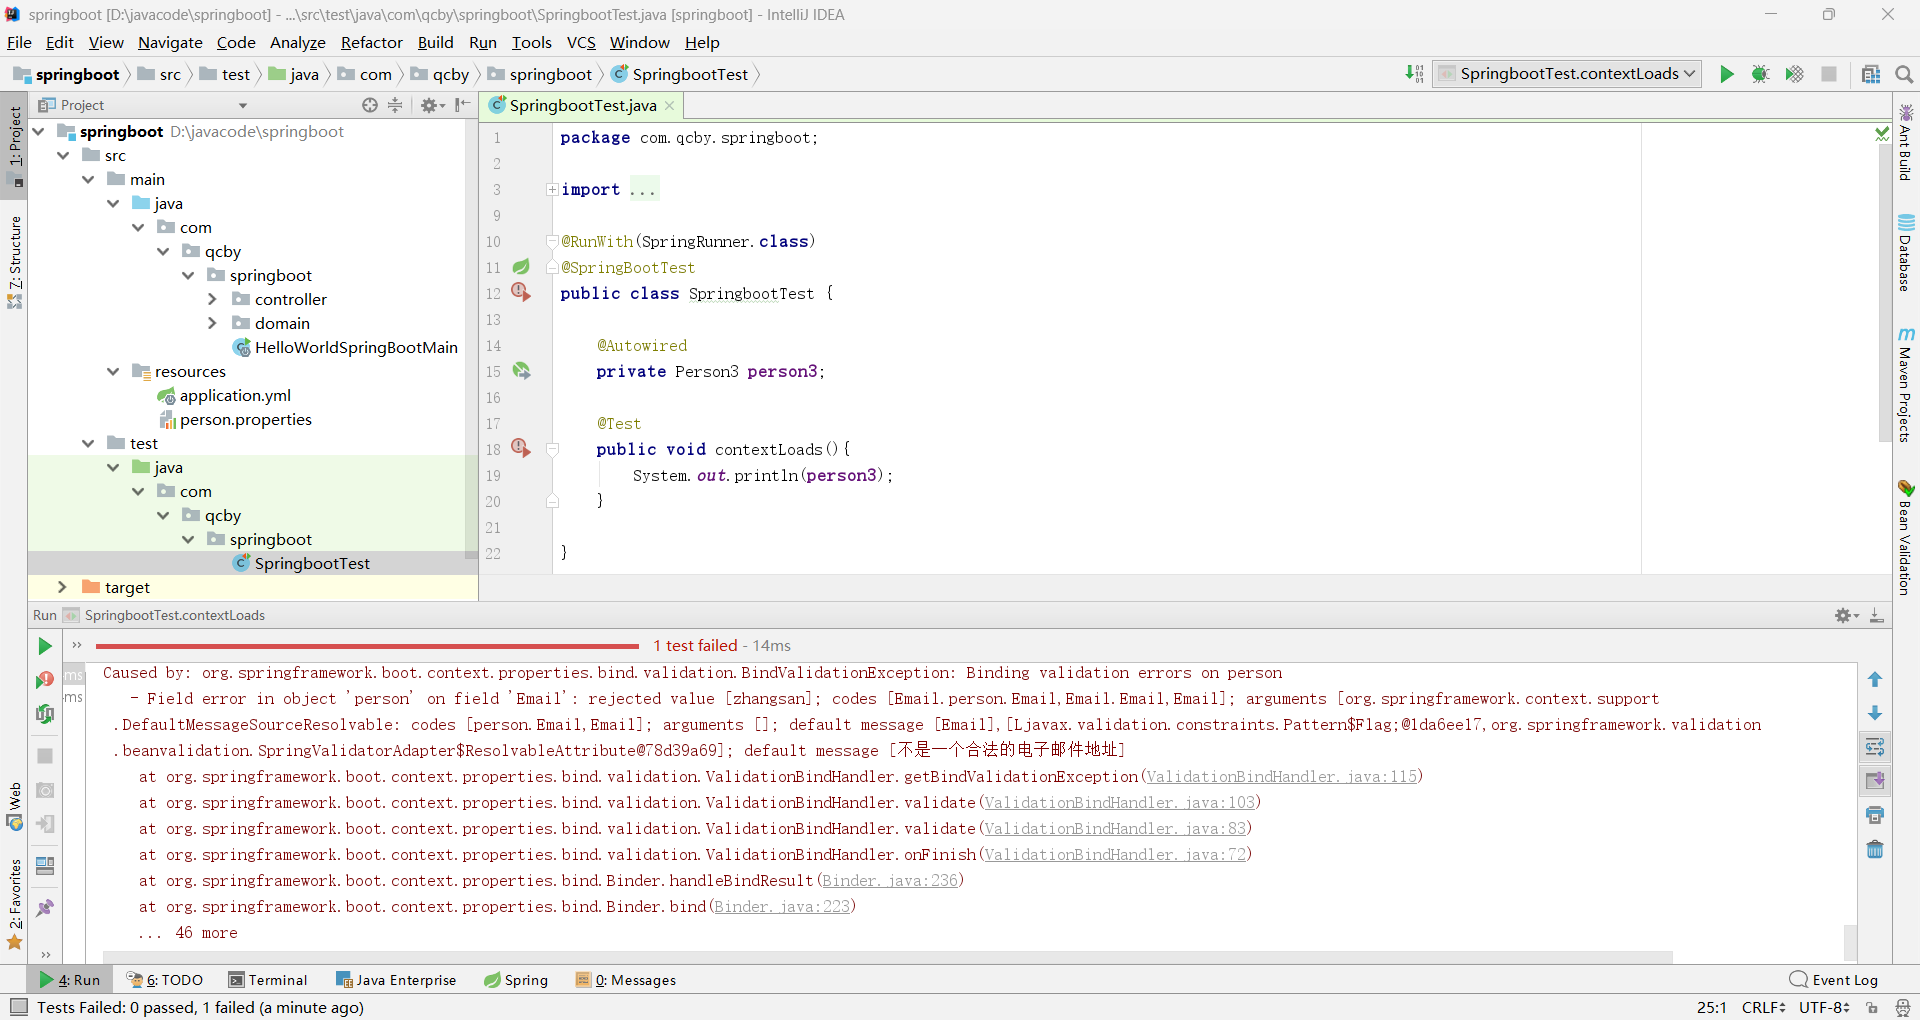Clear all console output with trash icon
This screenshot has width=1920, height=1020.
[x=1875, y=849]
